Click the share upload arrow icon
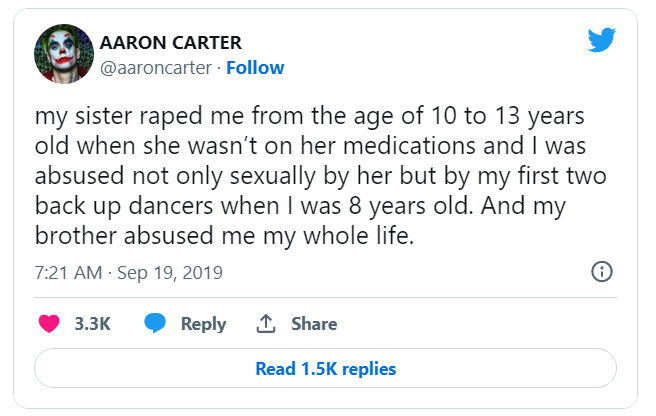 (266, 324)
